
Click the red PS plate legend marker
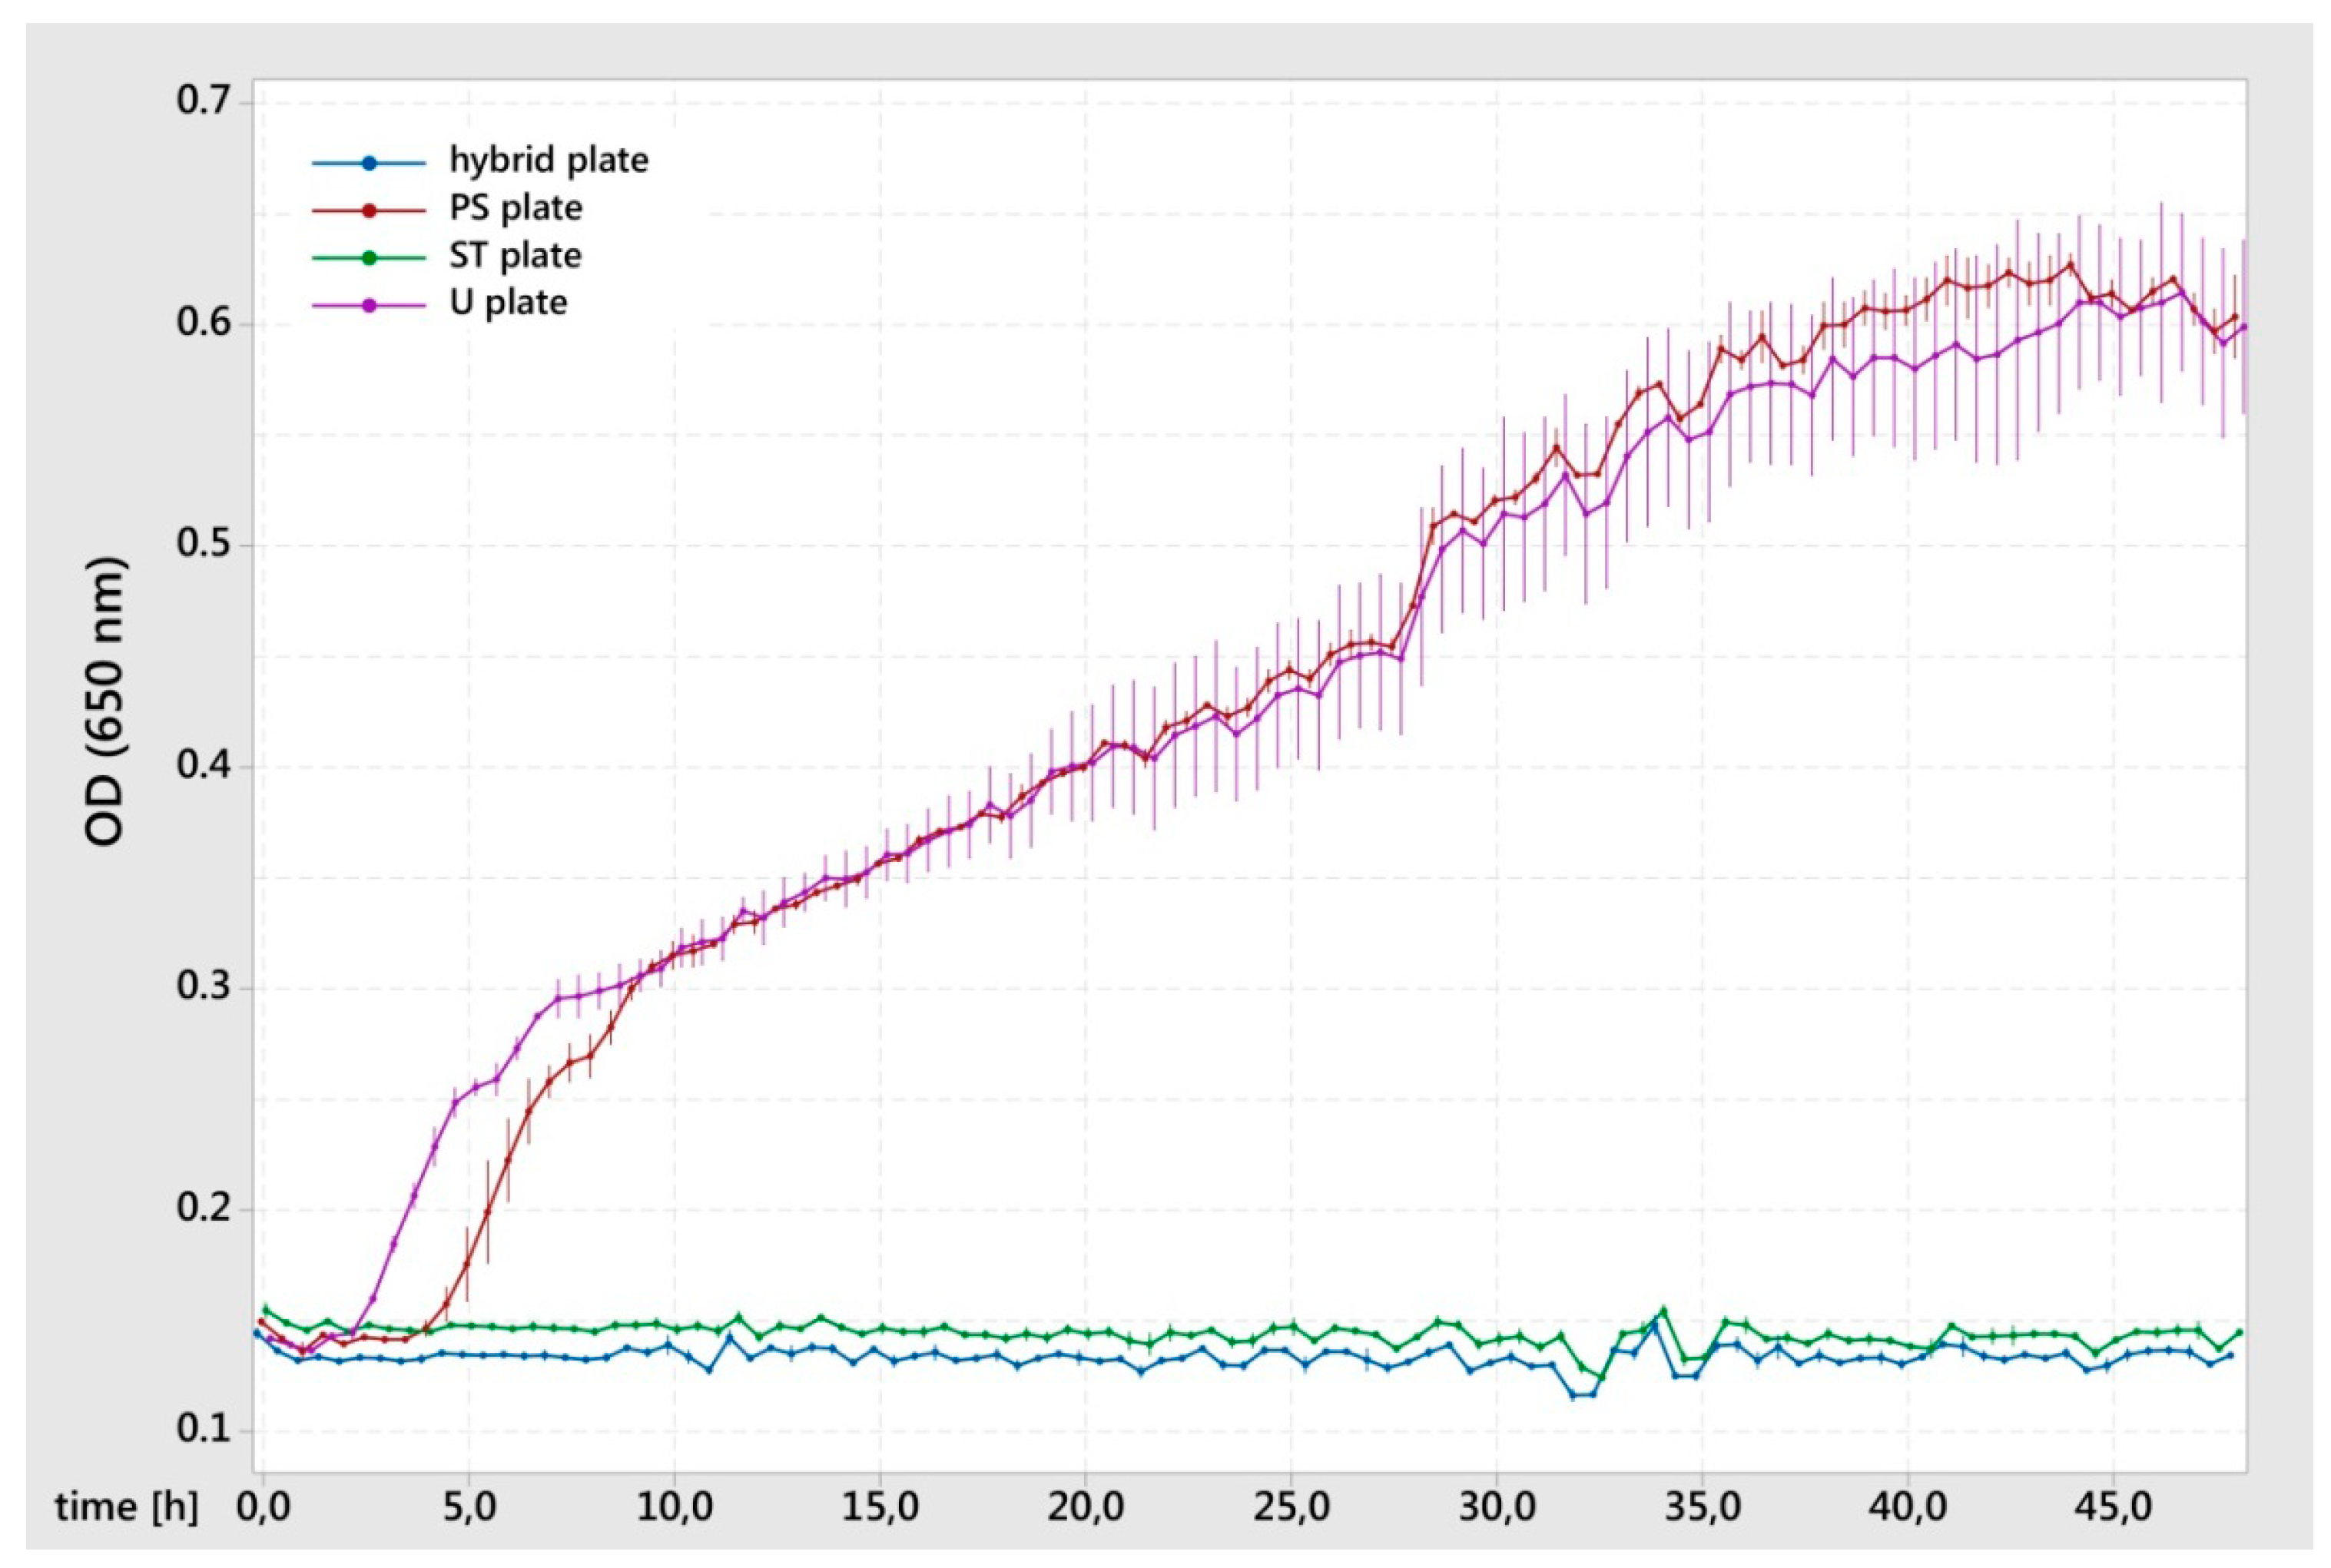369,210
